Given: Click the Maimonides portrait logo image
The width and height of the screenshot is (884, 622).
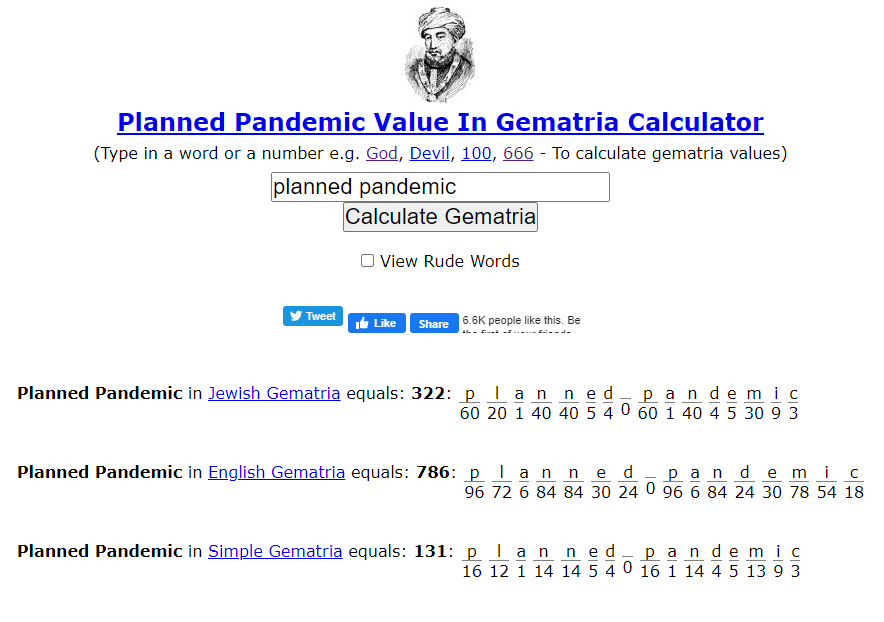Looking at the screenshot, I should (x=440, y=54).
